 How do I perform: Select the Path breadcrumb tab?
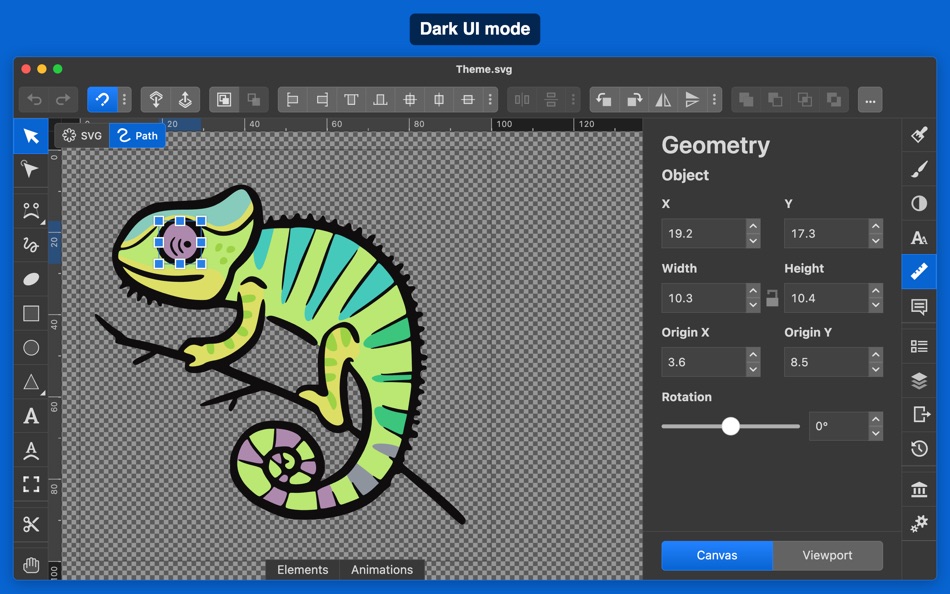(x=137, y=135)
